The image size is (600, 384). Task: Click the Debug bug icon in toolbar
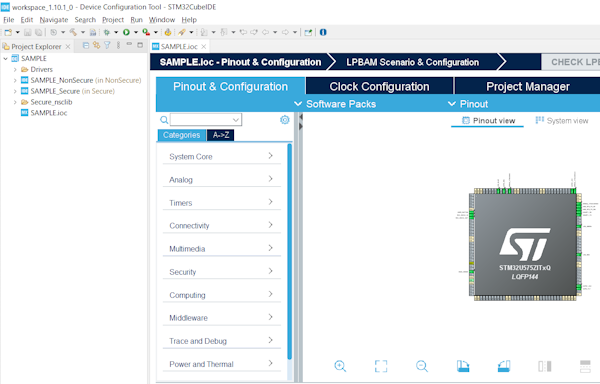click(x=107, y=33)
